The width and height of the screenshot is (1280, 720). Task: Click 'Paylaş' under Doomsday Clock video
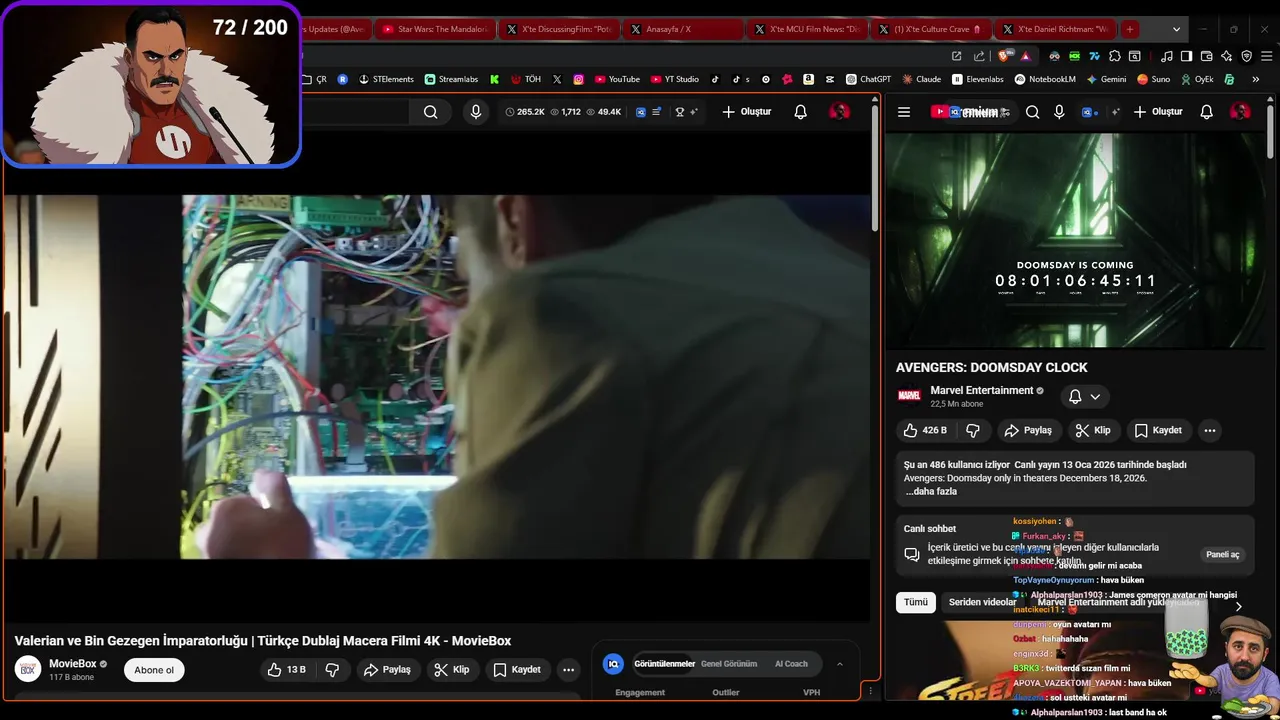[x=1027, y=430]
